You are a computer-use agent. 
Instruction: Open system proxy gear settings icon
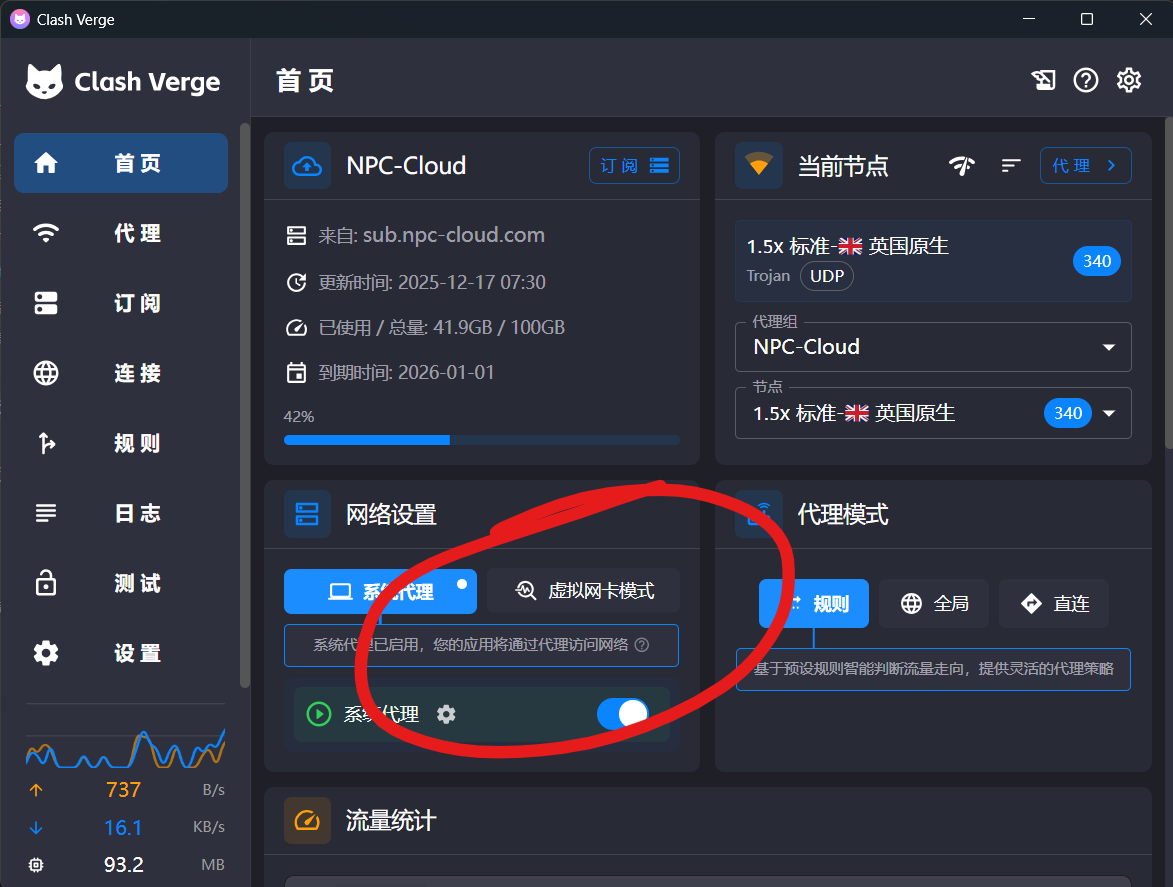coord(446,714)
